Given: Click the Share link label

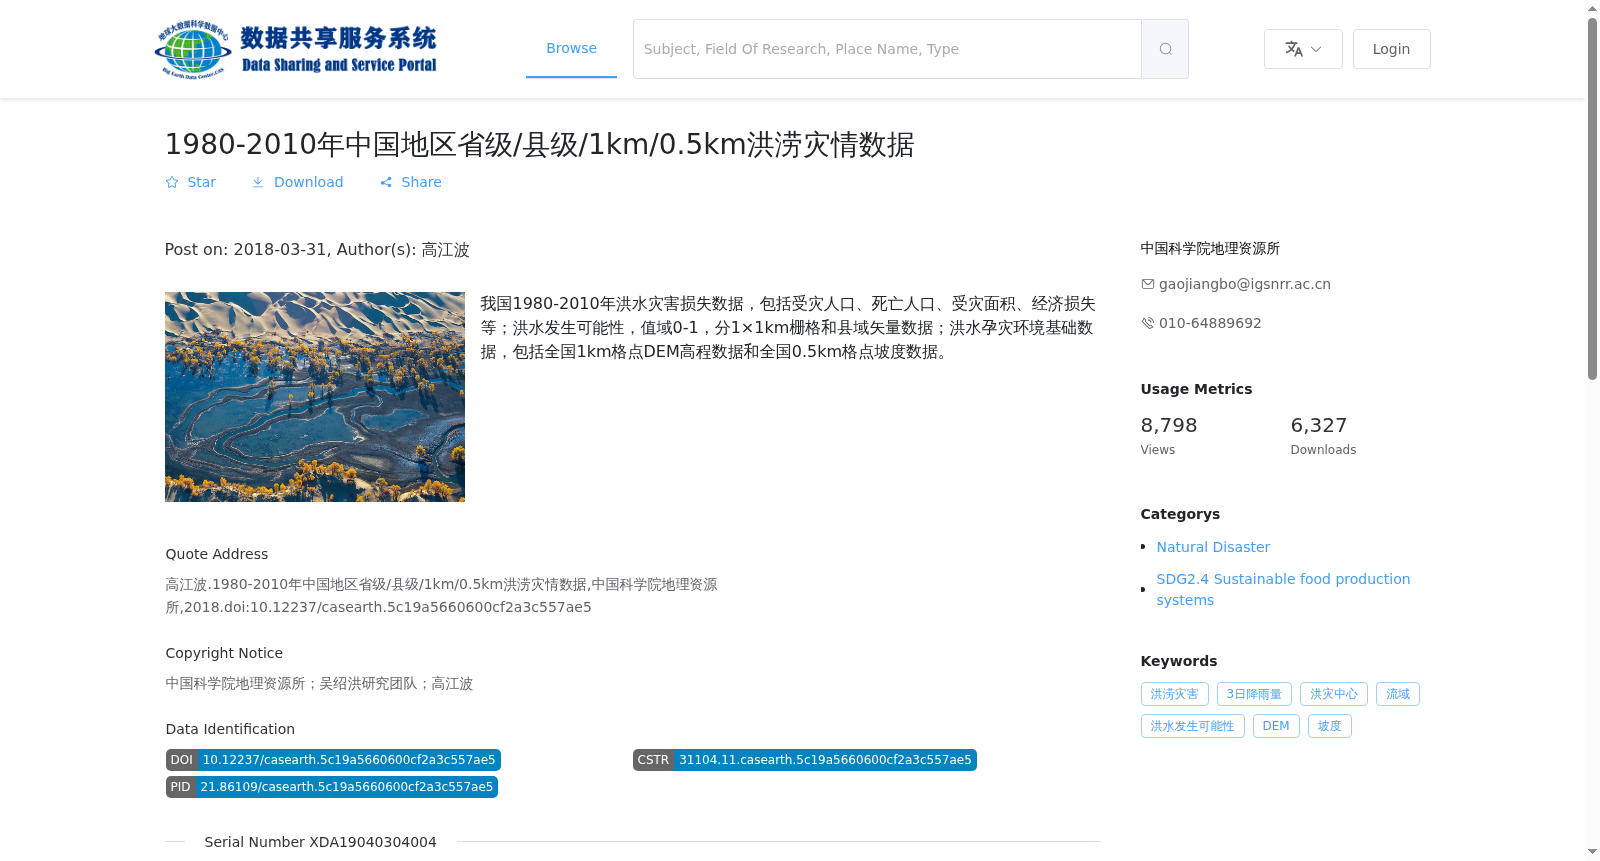Looking at the screenshot, I should click(421, 182).
